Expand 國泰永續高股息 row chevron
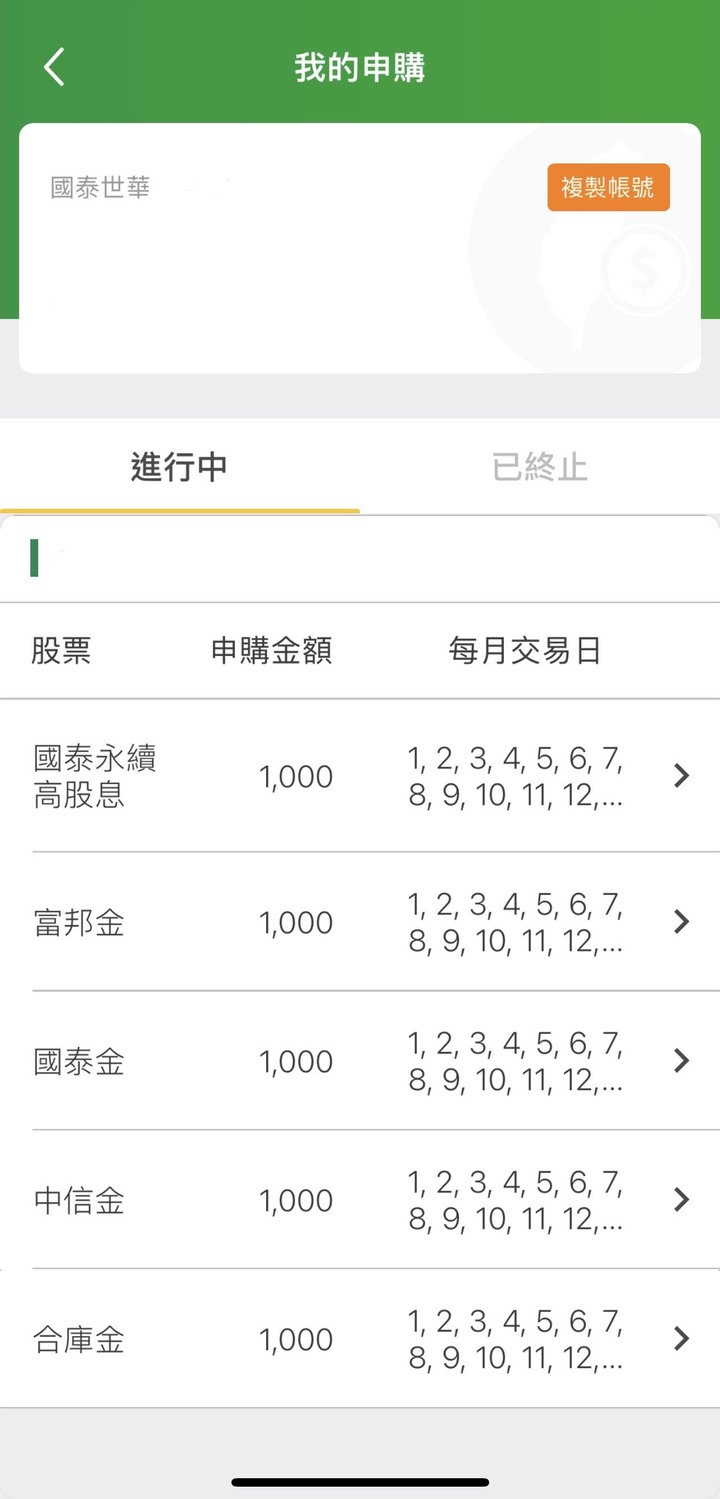 tap(682, 775)
